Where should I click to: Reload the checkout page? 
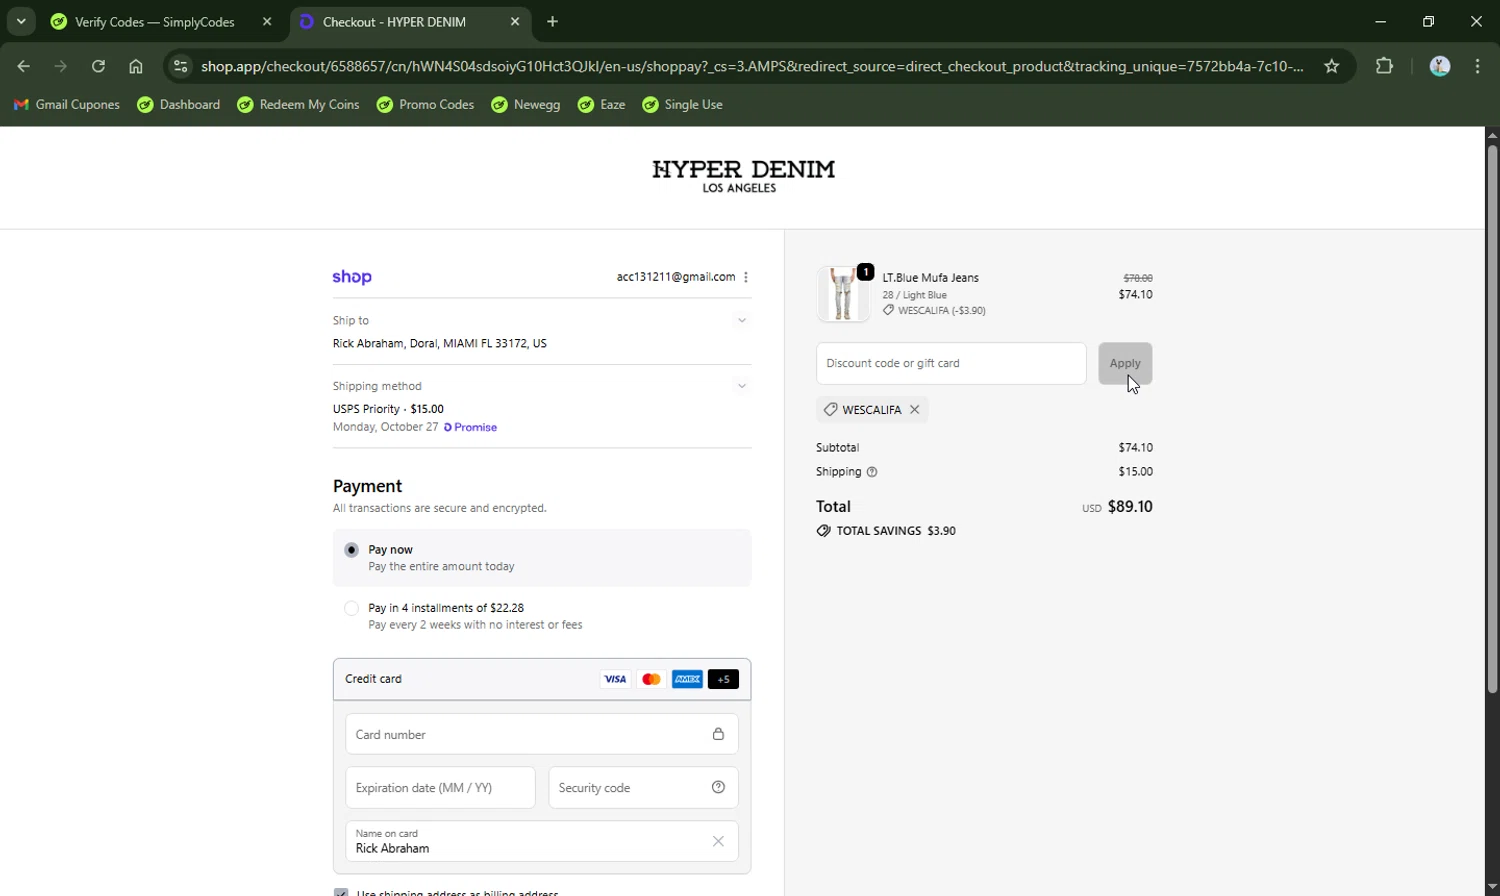tap(98, 66)
